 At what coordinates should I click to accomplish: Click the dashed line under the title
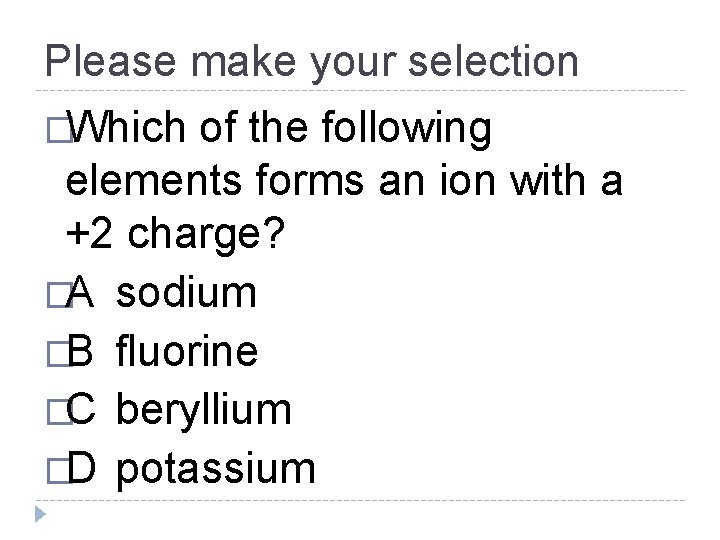click(x=360, y=91)
